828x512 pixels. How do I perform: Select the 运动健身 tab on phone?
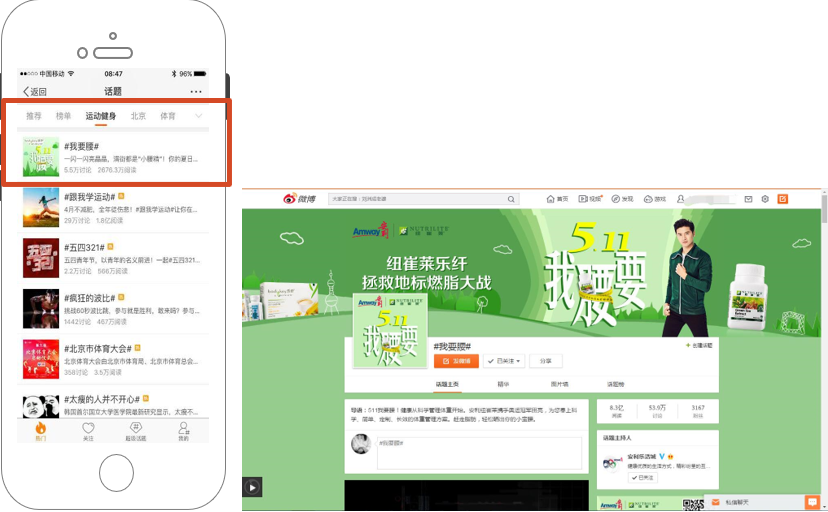coord(101,116)
